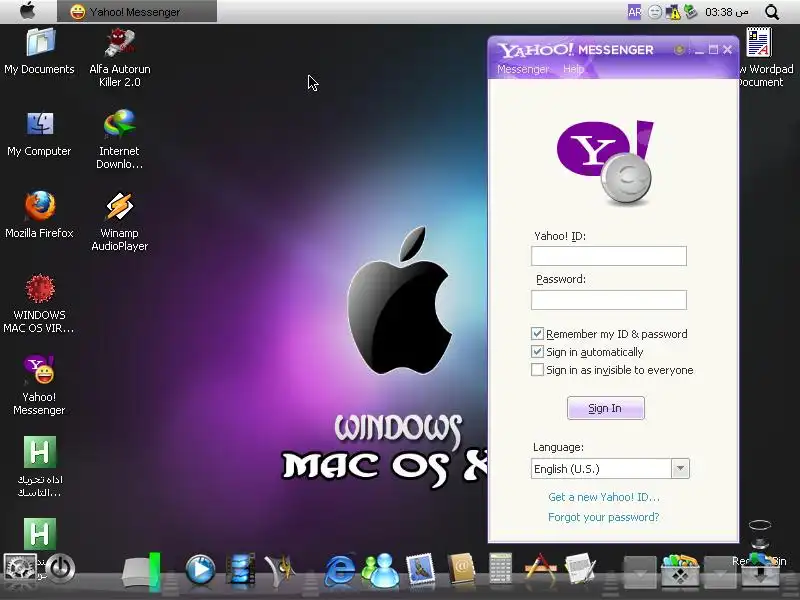Close the Yahoo Messenger window
The width and height of the screenshot is (800, 600).
[x=728, y=49]
